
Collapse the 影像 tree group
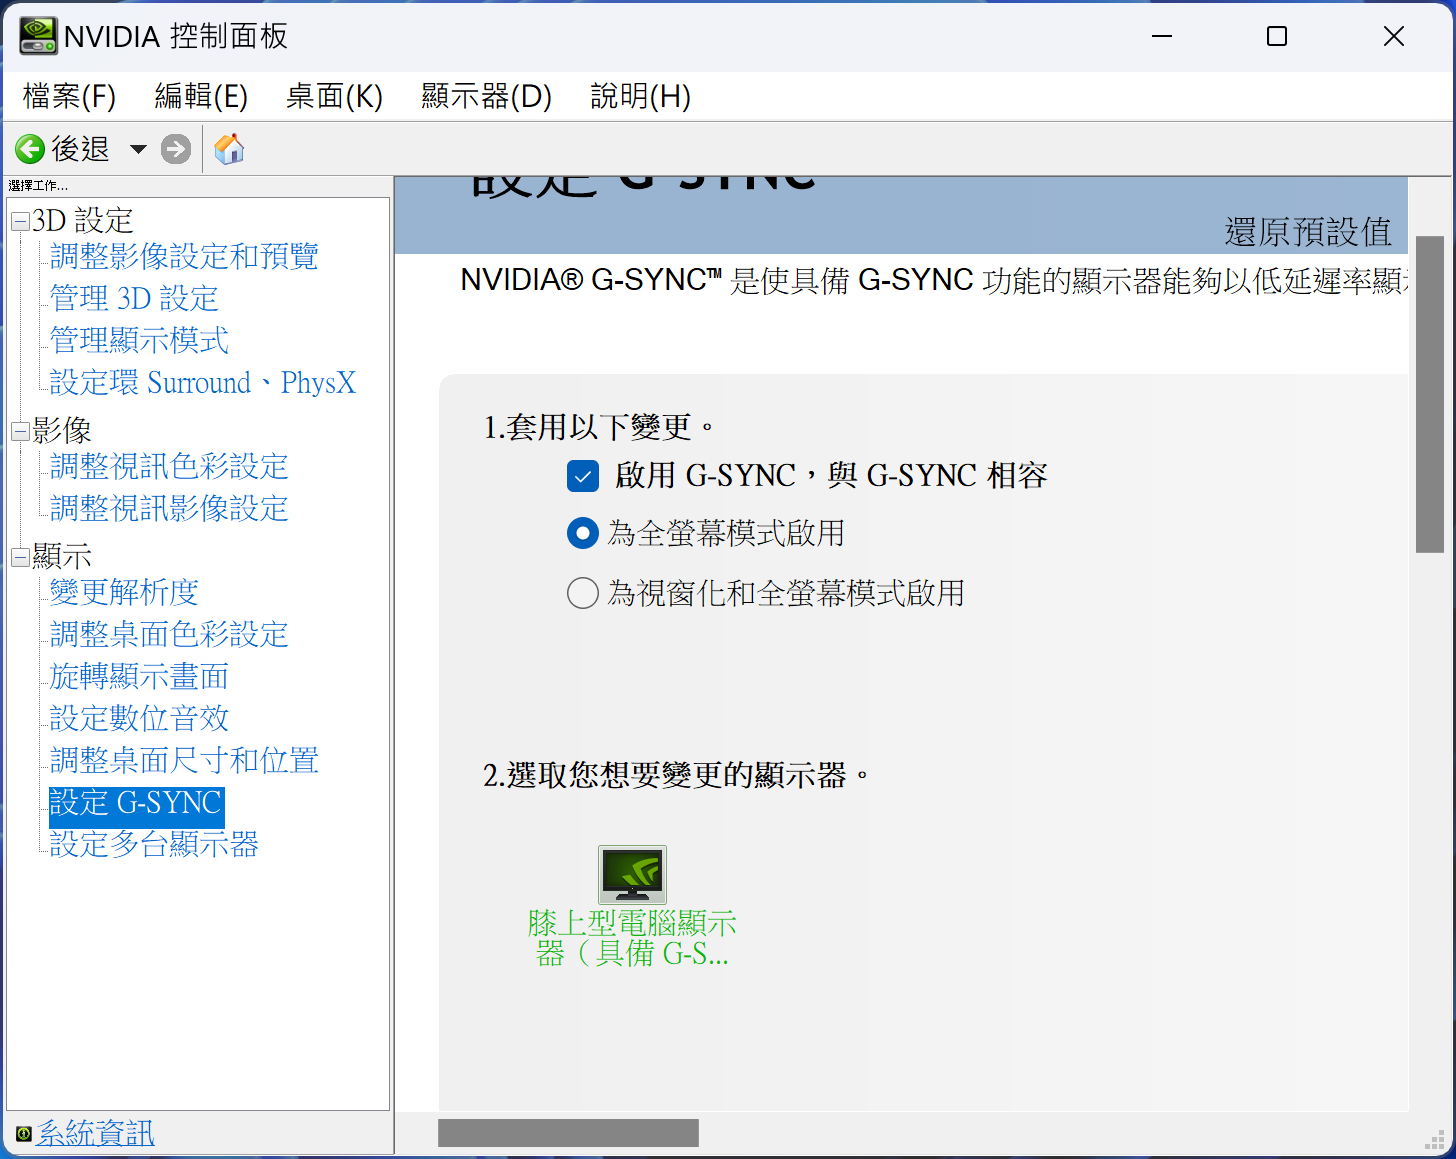[x=20, y=432]
